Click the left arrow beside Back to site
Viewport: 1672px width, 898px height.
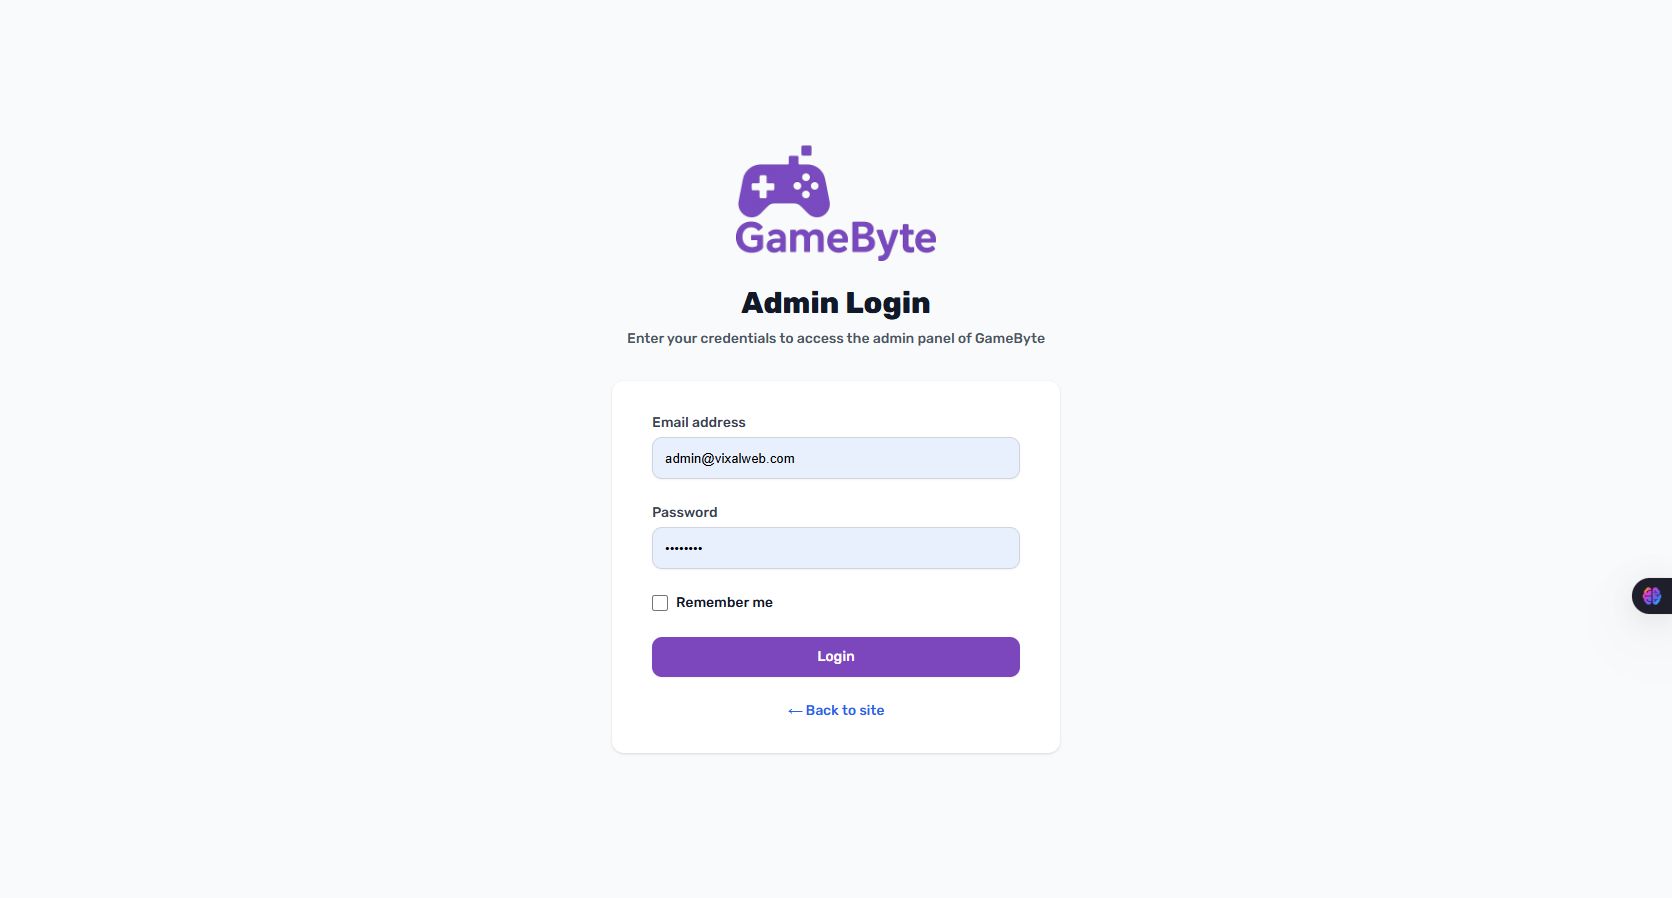(795, 711)
